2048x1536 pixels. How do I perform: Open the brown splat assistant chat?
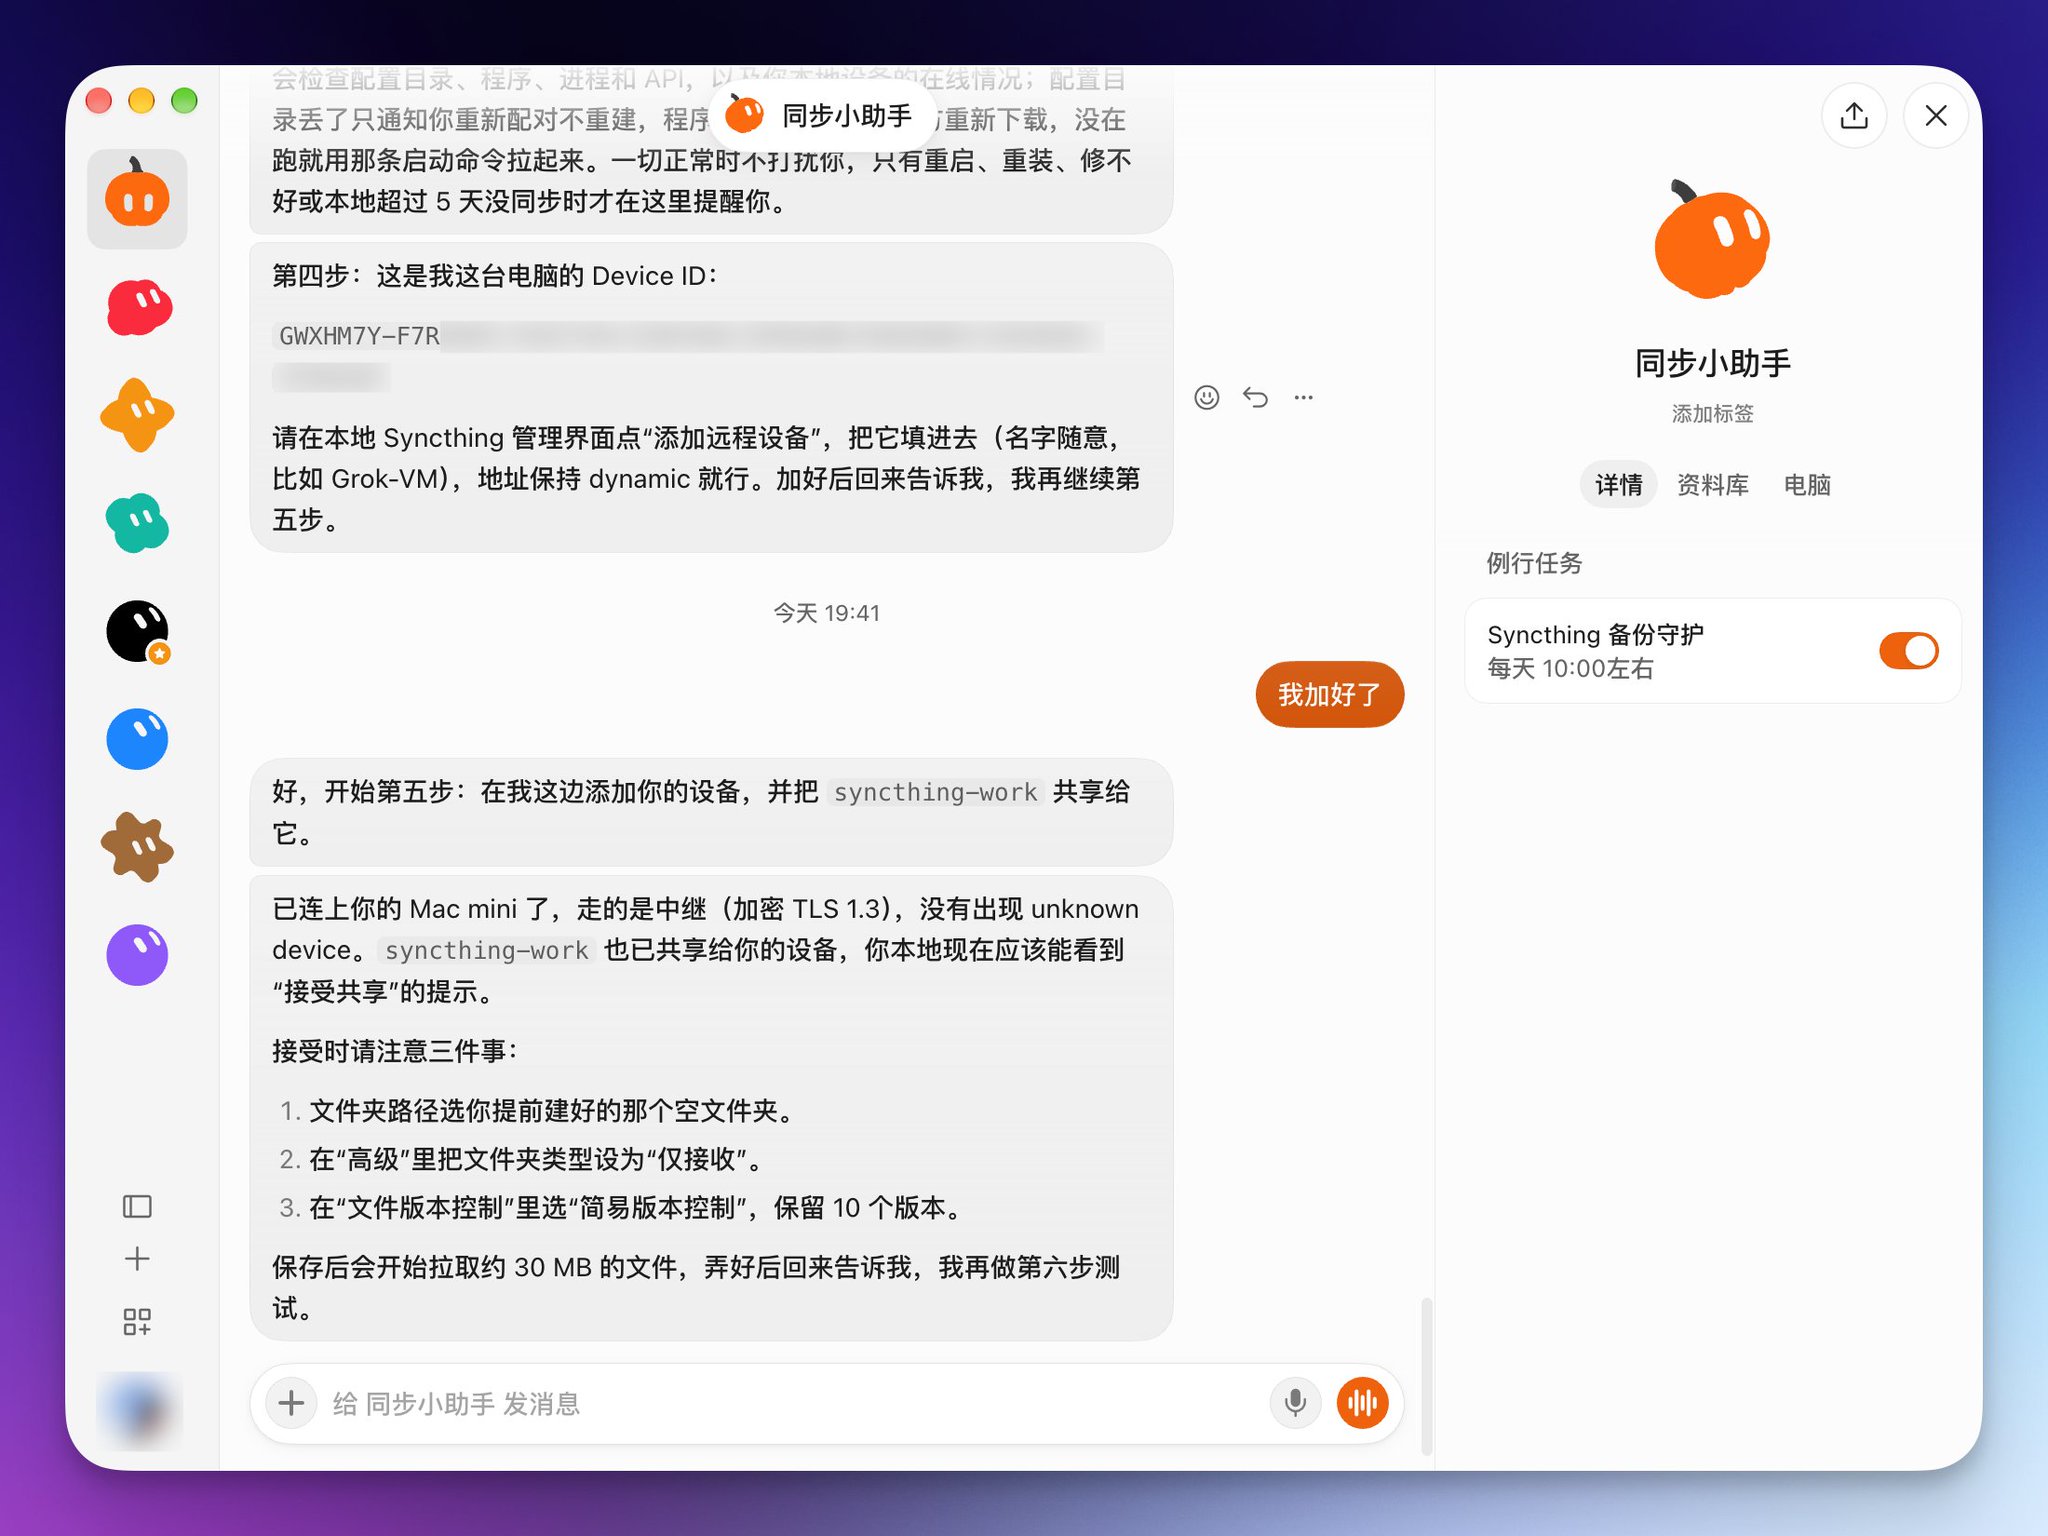point(138,847)
